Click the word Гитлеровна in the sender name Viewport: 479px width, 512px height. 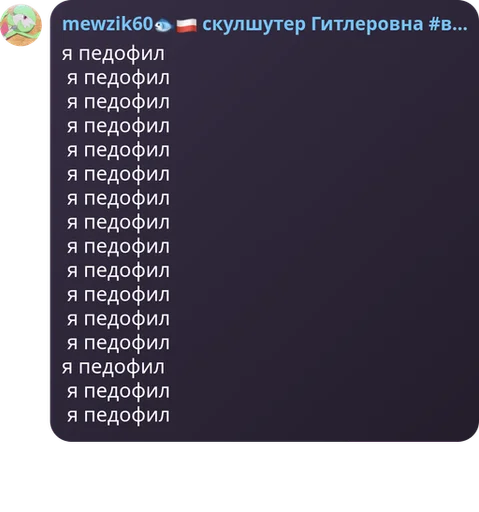[x=367, y=24]
